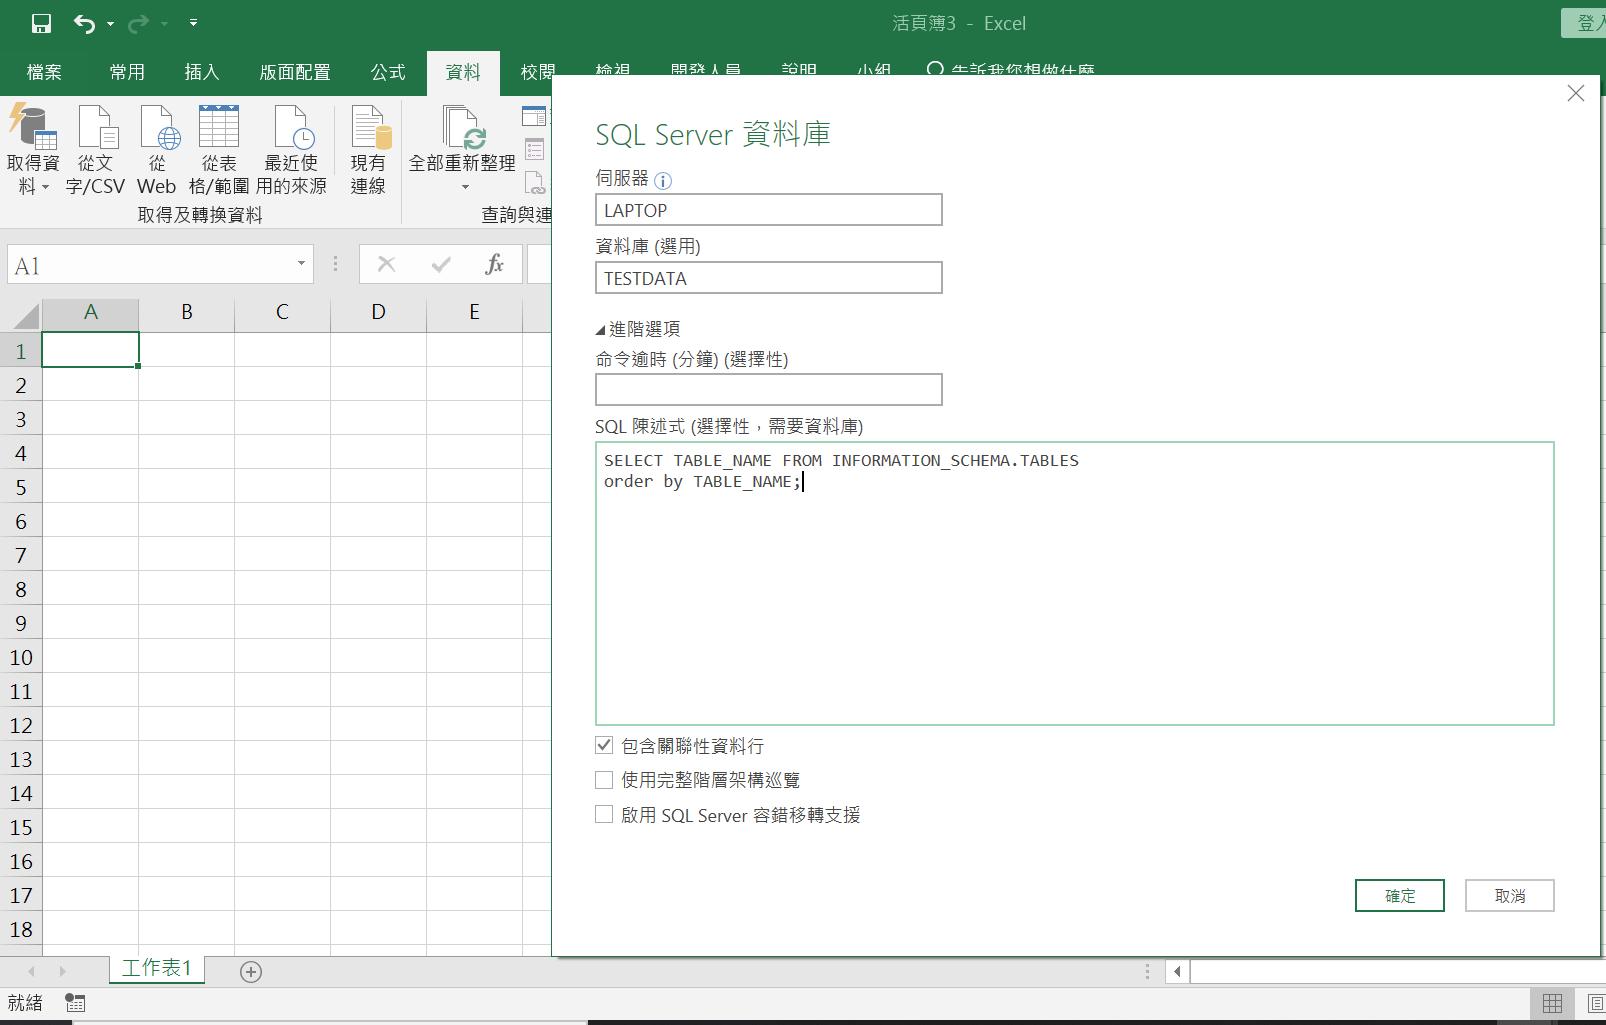Click the formula bar Enter checkmark icon
The width and height of the screenshot is (1606, 1025).
pyautogui.click(x=441, y=265)
